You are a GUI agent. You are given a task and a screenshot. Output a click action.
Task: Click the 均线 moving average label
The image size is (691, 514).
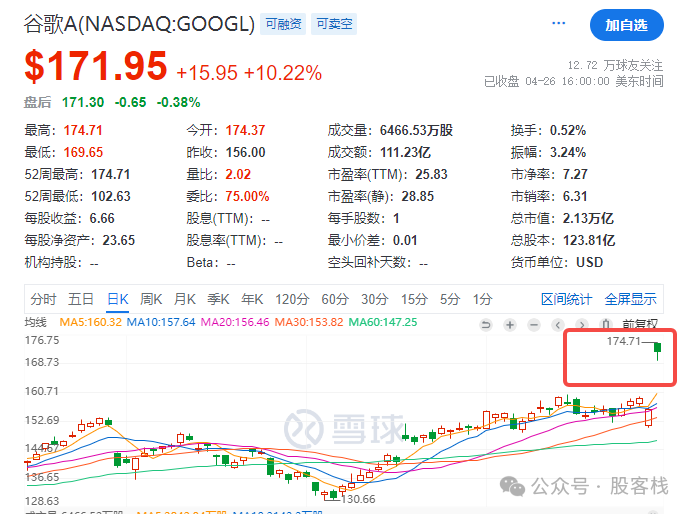(35, 322)
